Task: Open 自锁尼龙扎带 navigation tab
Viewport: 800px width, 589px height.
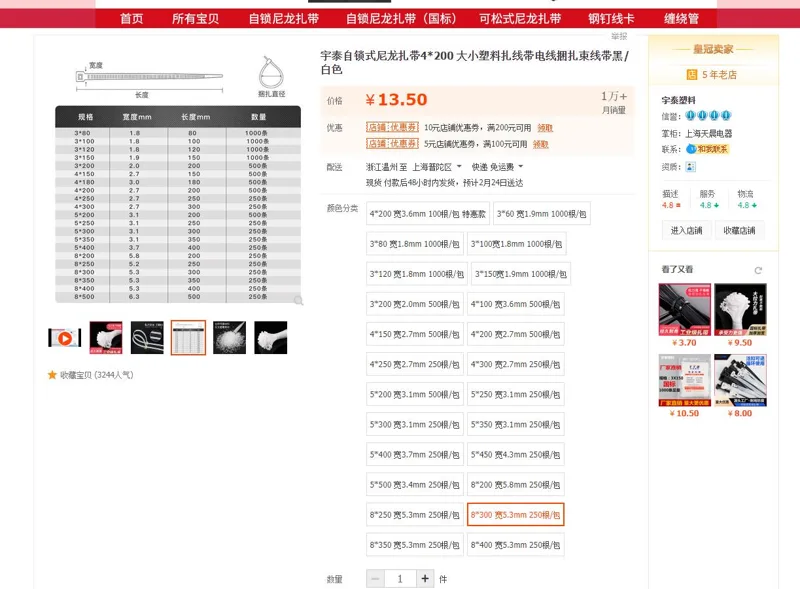Action: click(284, 19)
